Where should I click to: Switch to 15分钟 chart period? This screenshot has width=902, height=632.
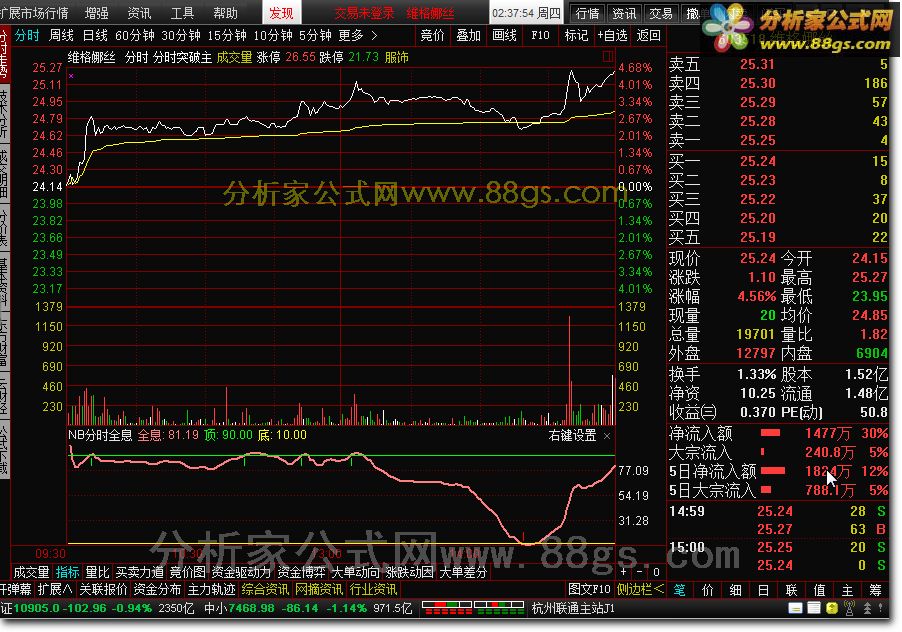227,36
